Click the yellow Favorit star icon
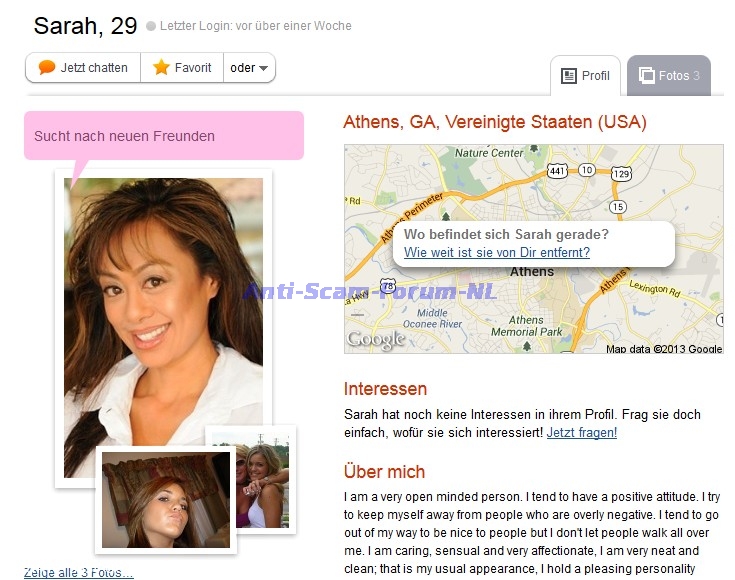 (x=161, y=67)
